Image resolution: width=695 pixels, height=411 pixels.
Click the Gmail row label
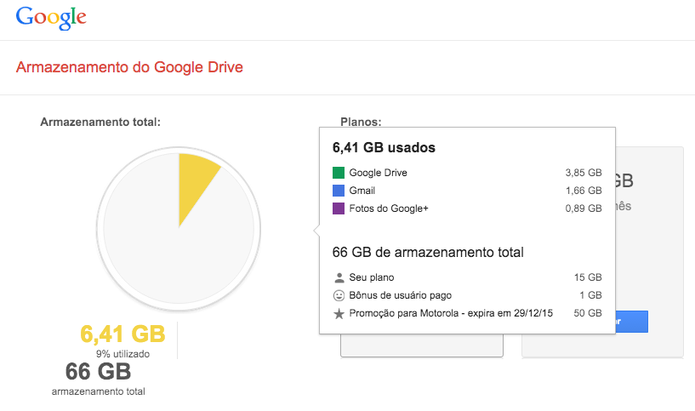pyautogui.click(x=362, y=190)
